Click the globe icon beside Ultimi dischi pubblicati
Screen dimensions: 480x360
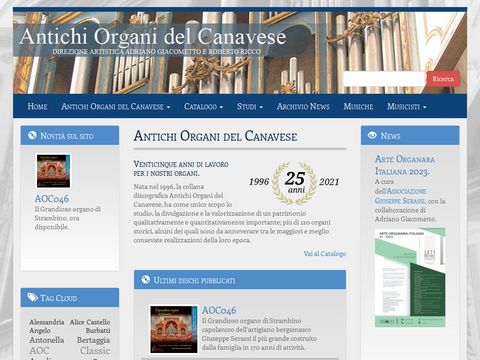146,280
